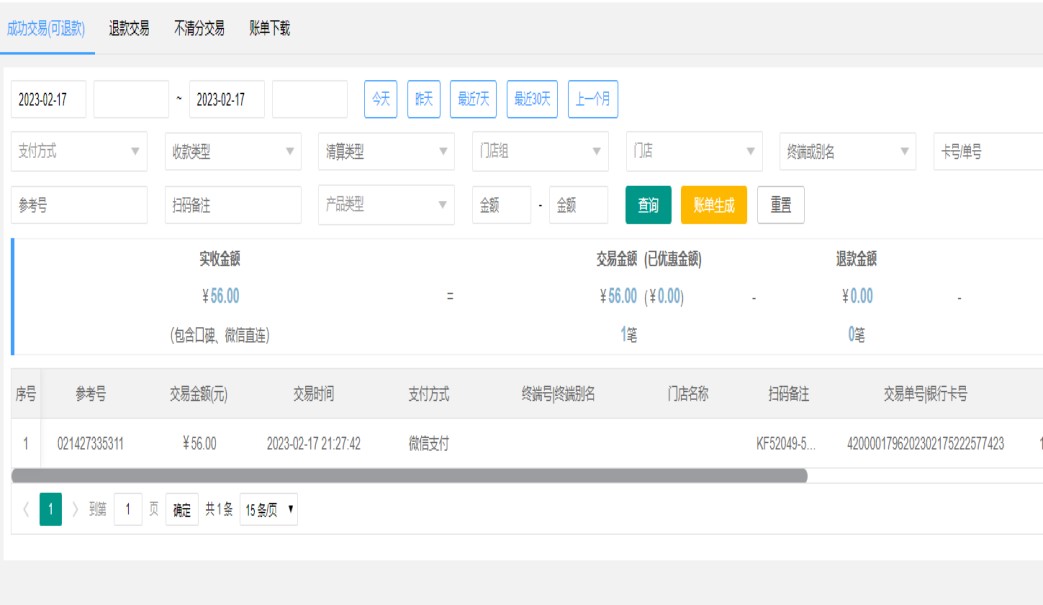Click the orange 账单生成 button

713,205
